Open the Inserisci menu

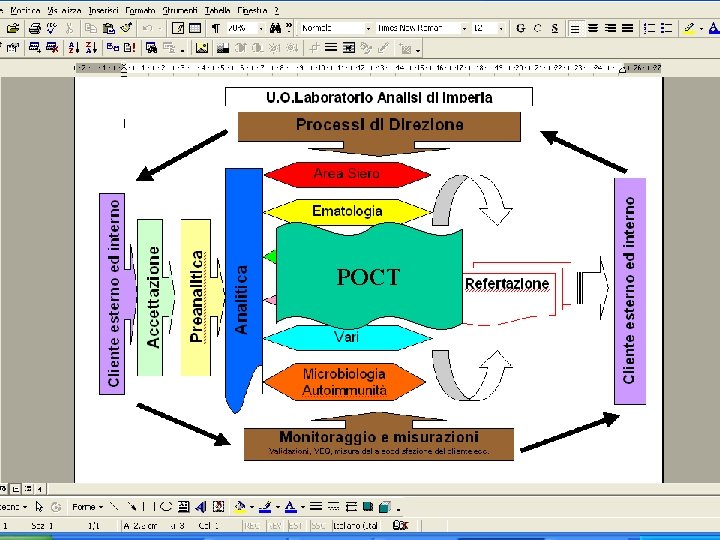103,10
